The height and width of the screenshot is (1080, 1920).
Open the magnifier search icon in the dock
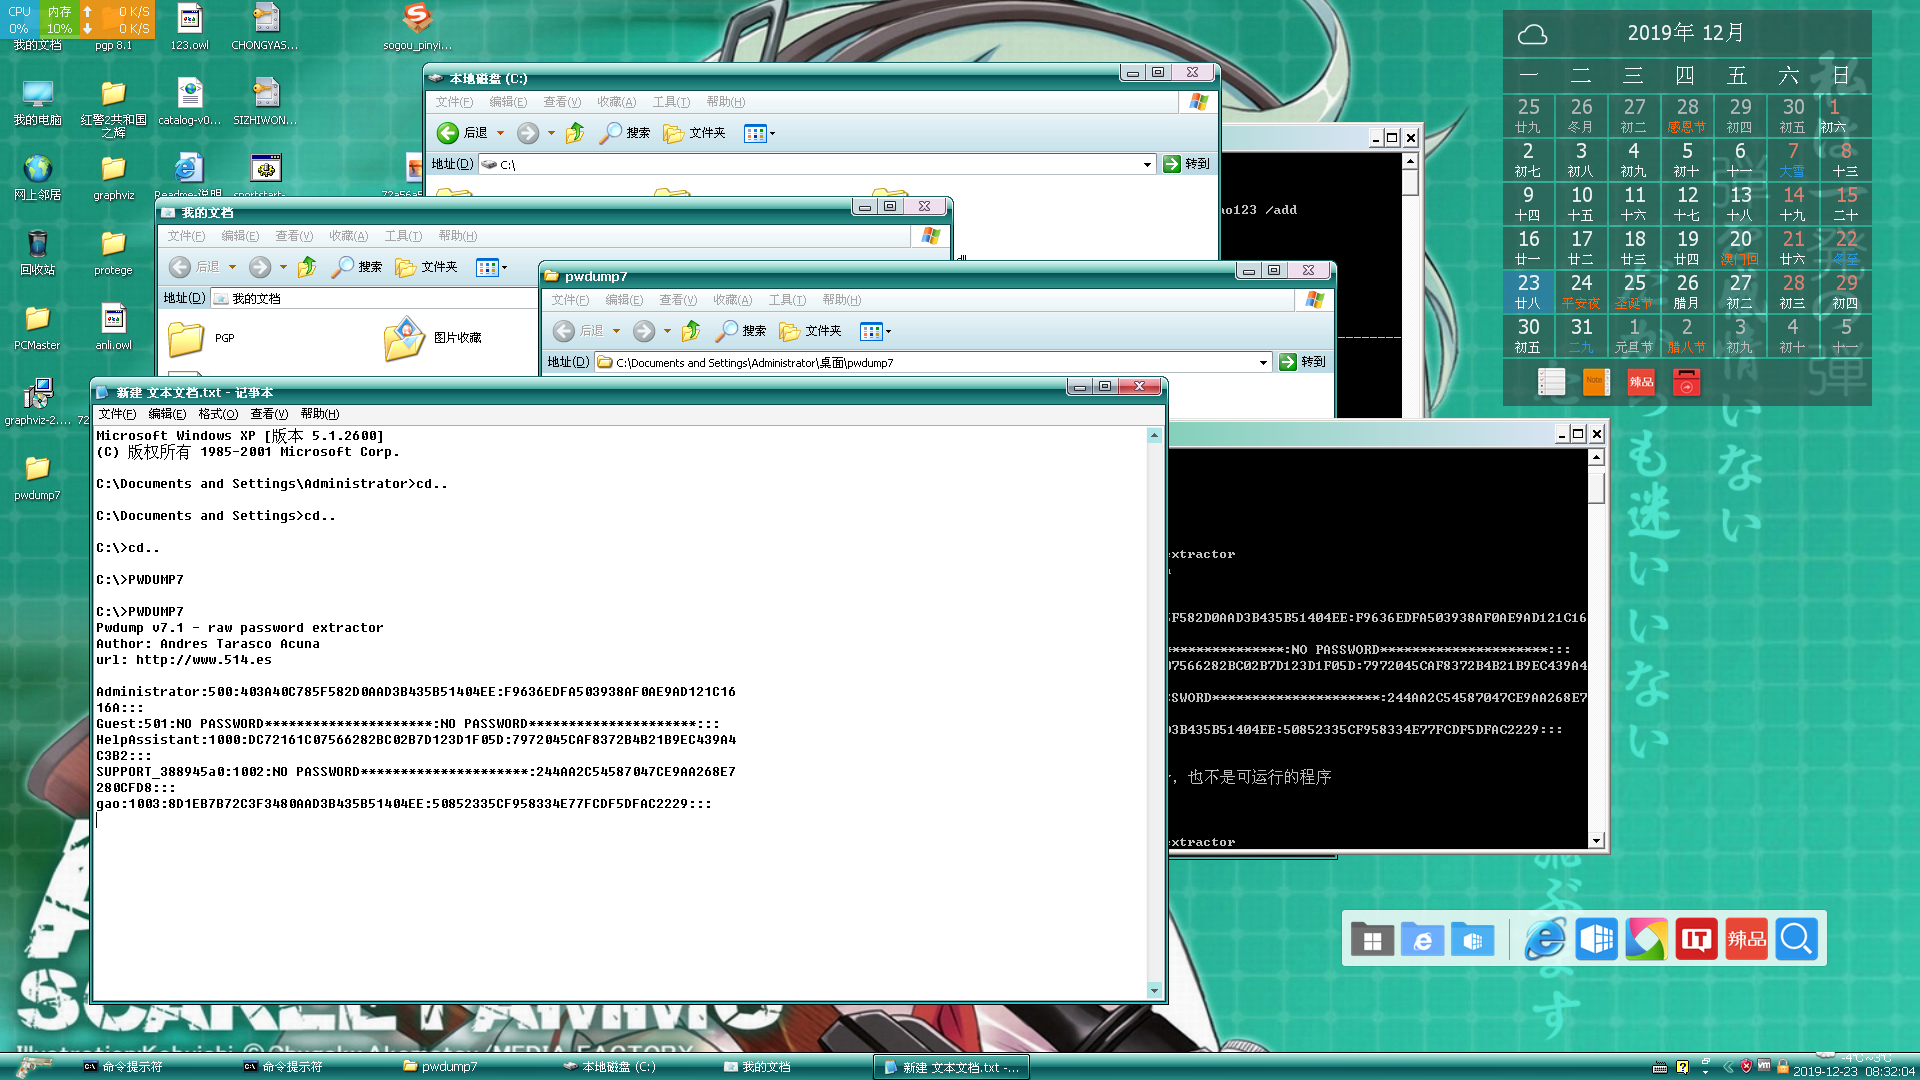coord(1796,940)
